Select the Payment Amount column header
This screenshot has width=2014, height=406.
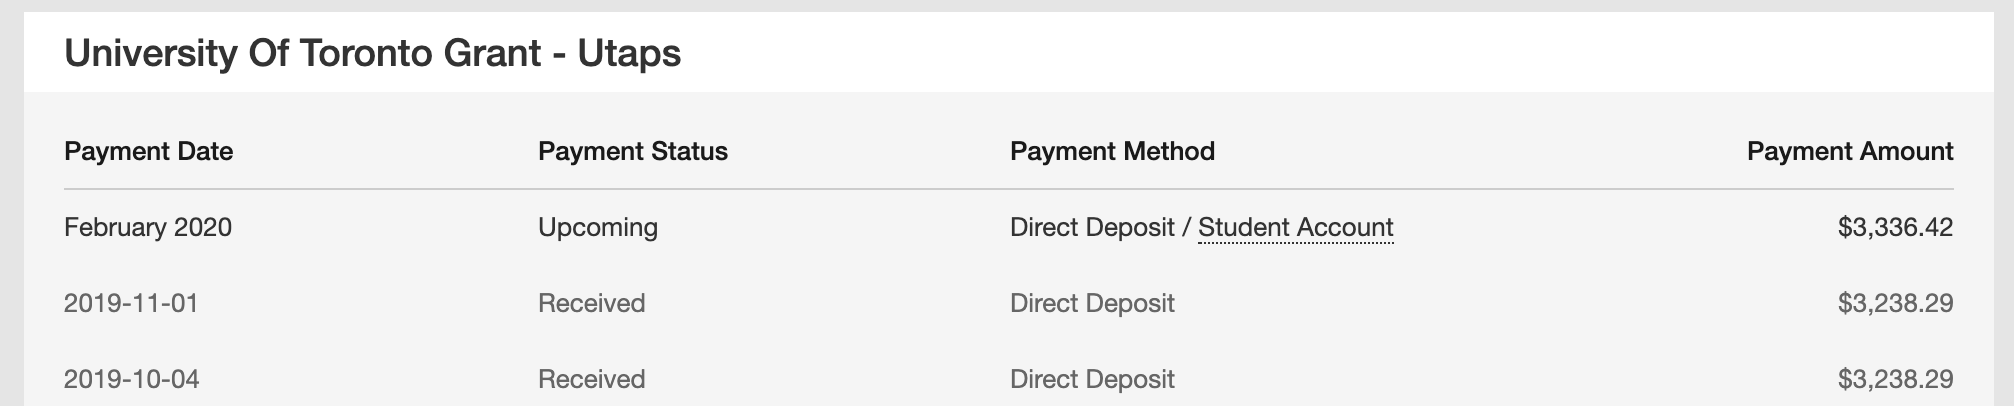(x=1849, y=151)
